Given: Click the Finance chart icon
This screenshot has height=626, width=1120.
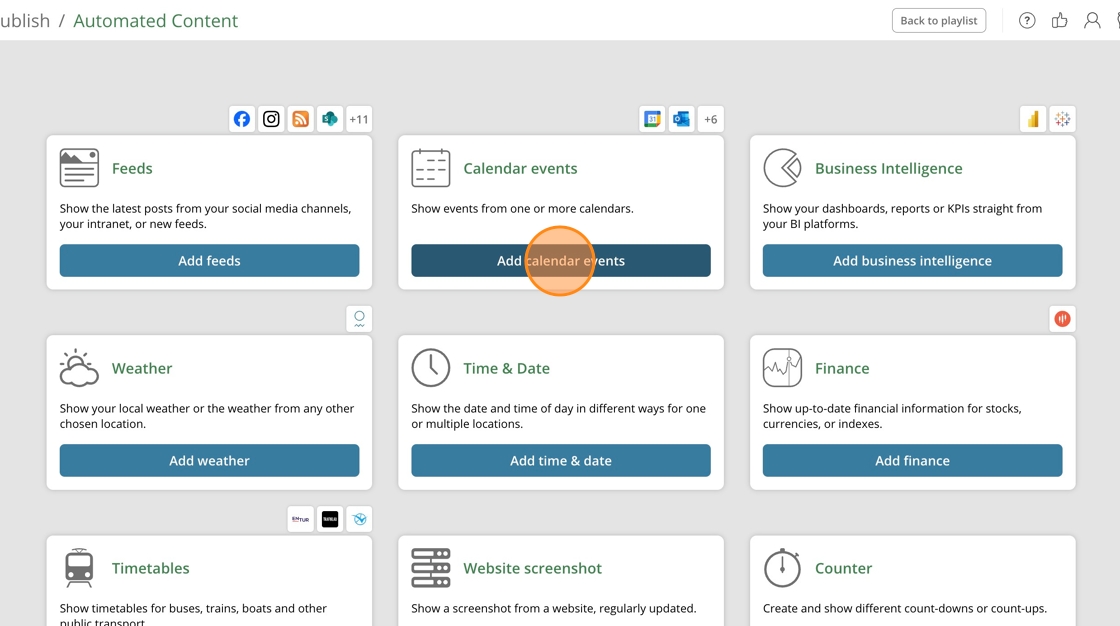Looking at the screenshot, I should tap(782, 368).
